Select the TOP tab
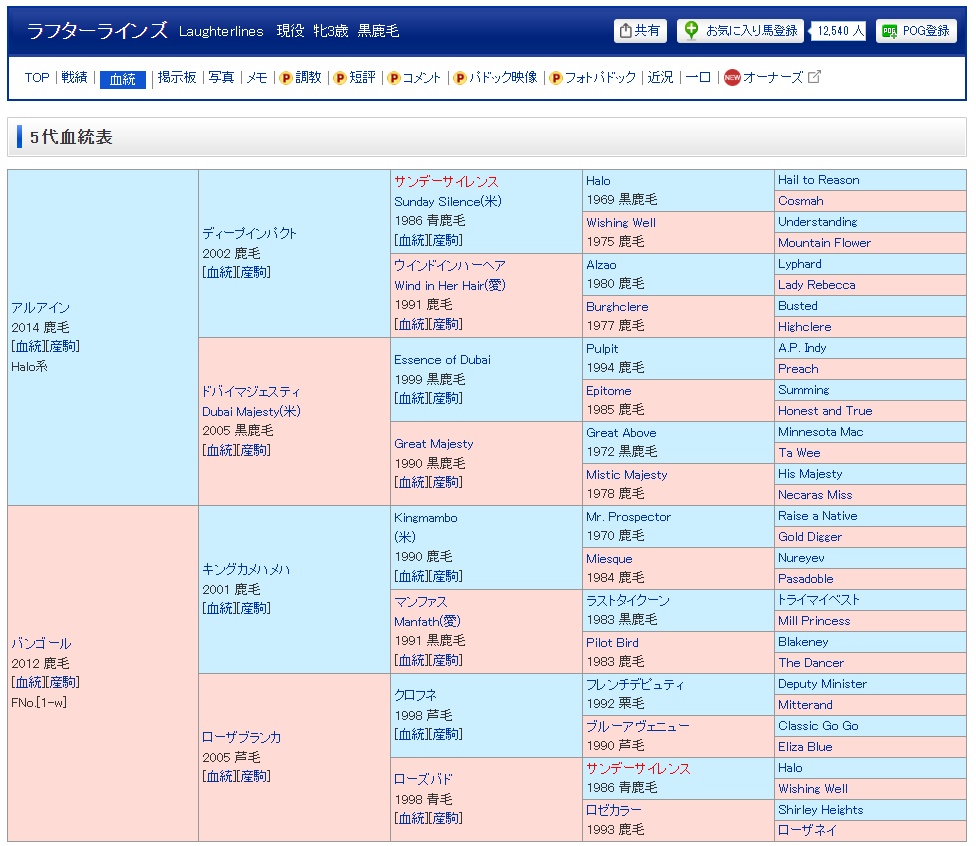 click(x=37, y=77)
